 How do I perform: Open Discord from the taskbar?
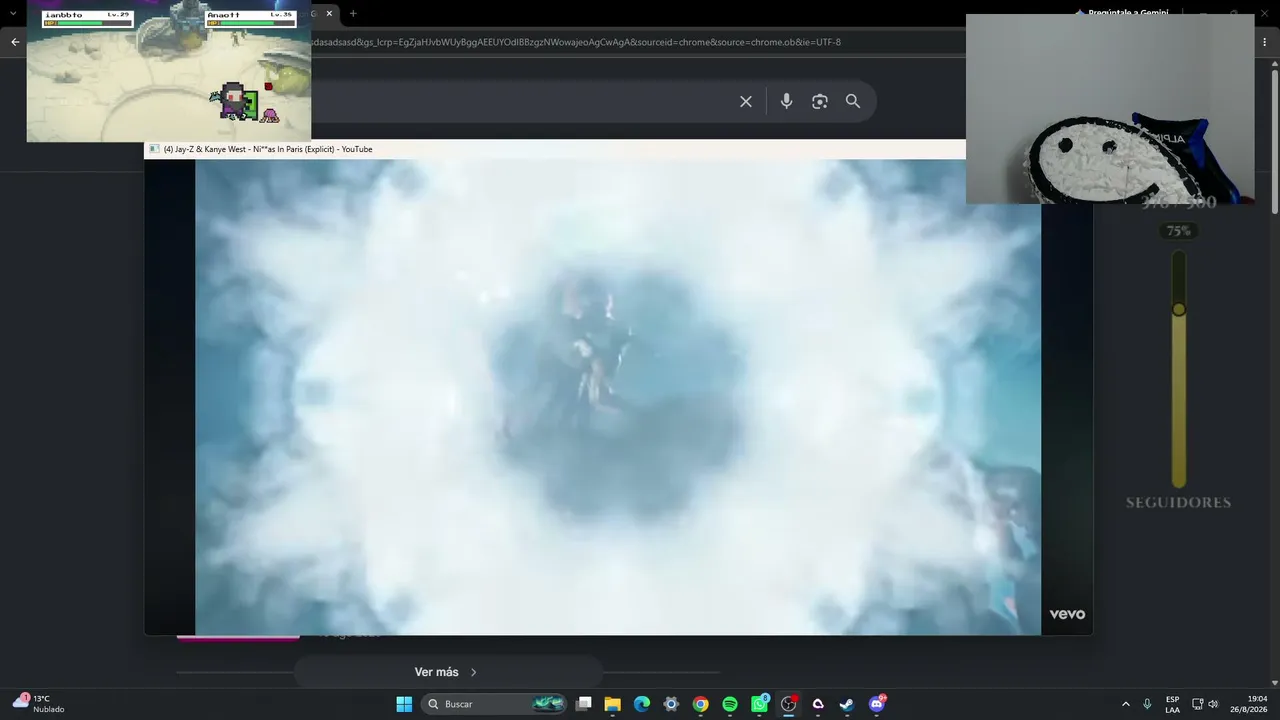pyautogui.click(x=877, y=704)
